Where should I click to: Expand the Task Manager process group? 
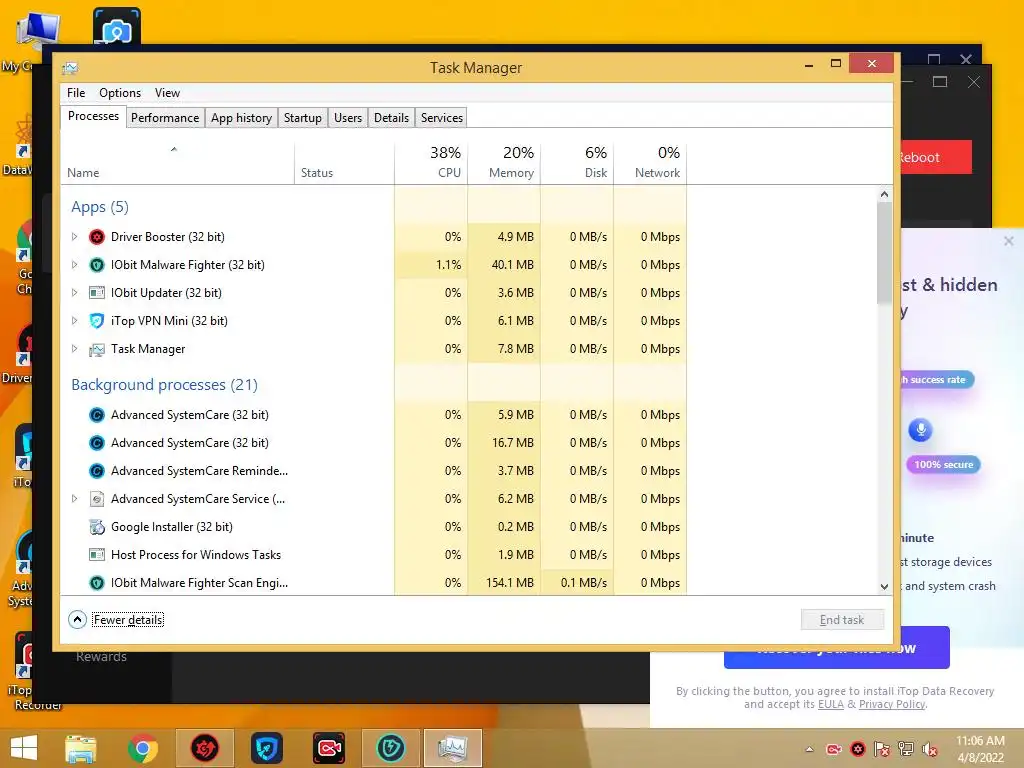pyautogui.click(x=74, y=349)
